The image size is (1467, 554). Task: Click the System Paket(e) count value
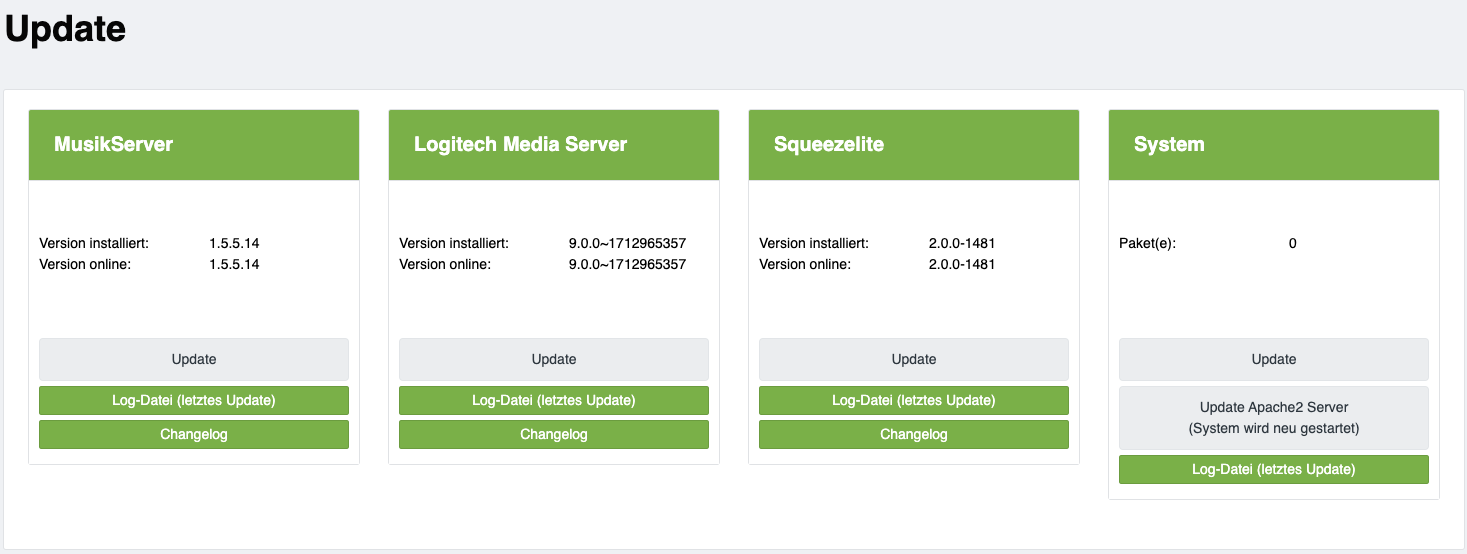1293,243
